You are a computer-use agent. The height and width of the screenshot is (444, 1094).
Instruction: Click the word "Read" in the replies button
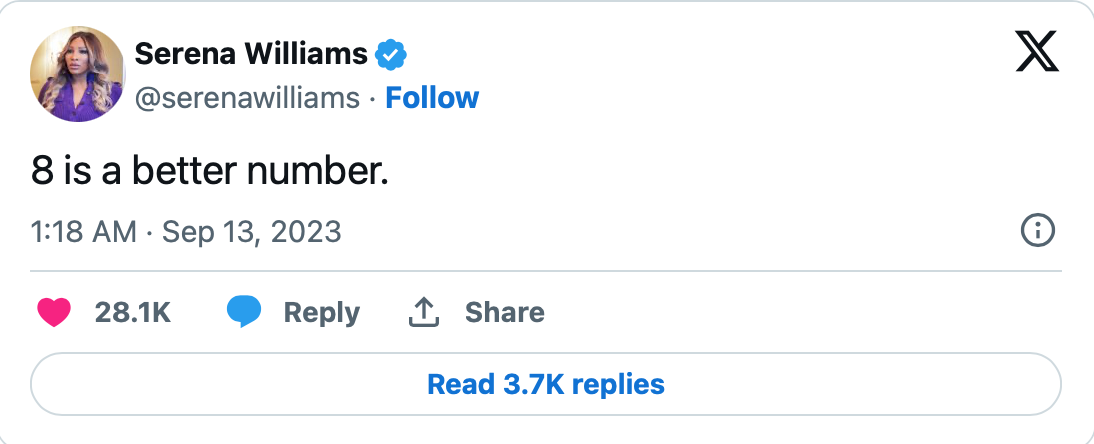[456, 384]
